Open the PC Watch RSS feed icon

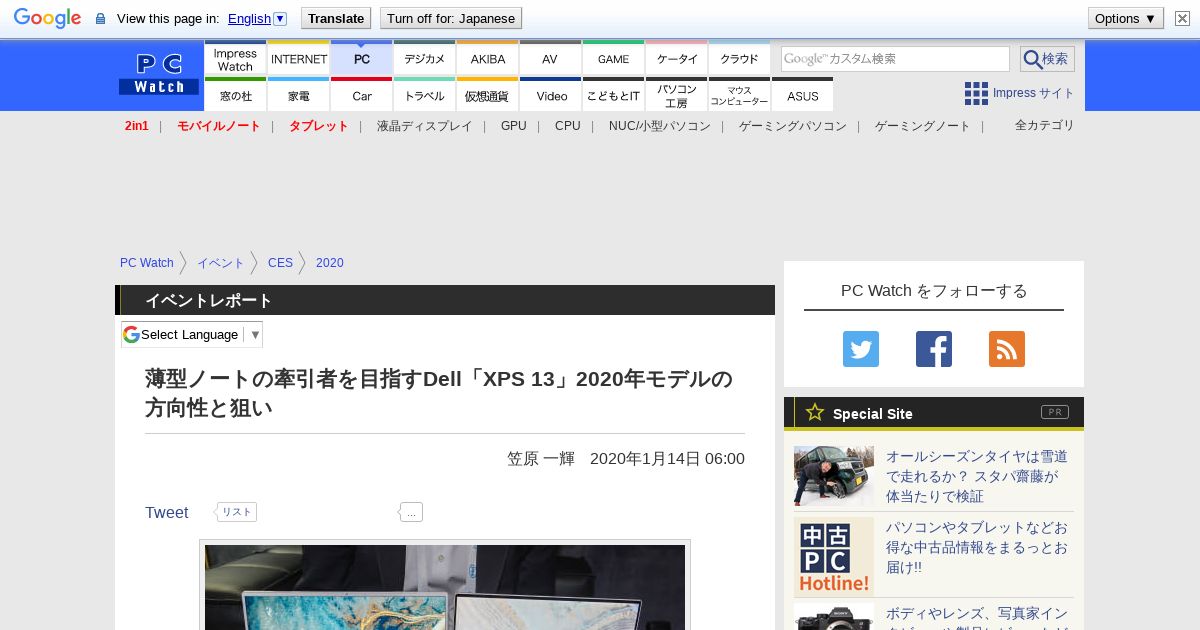(x=1007, y=349)
